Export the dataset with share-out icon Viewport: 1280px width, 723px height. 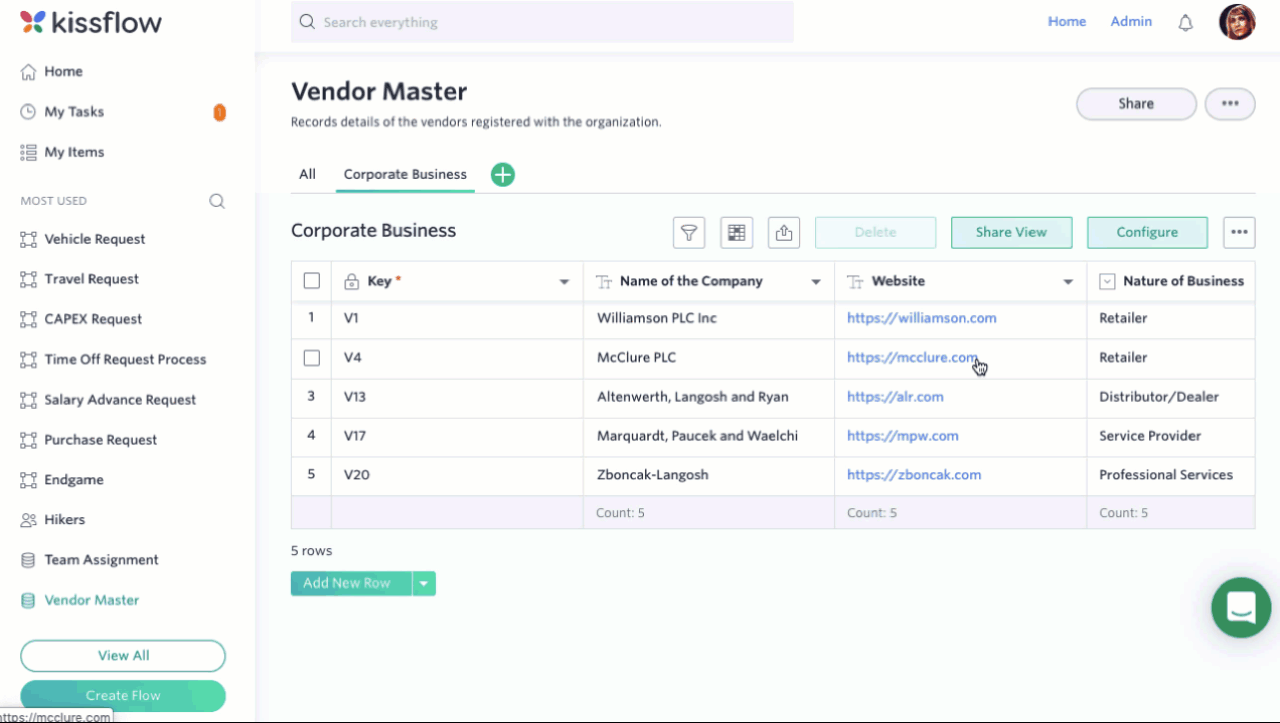(784, 232)
